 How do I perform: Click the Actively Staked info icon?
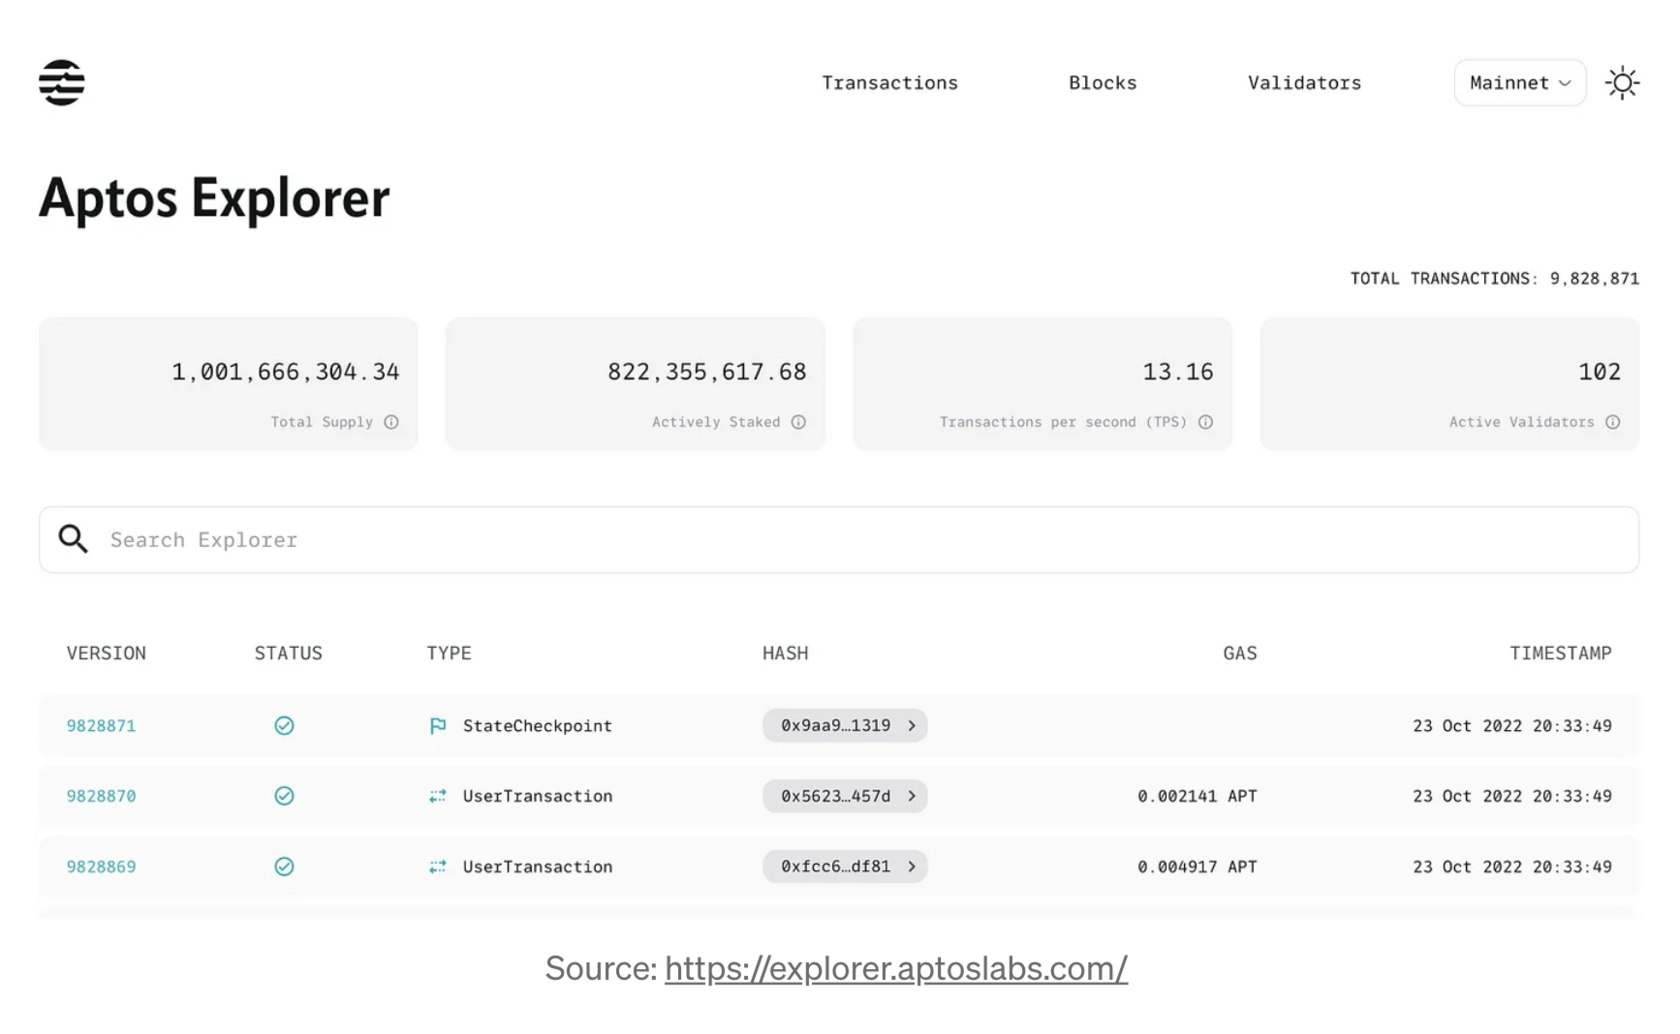click(798, 422)
